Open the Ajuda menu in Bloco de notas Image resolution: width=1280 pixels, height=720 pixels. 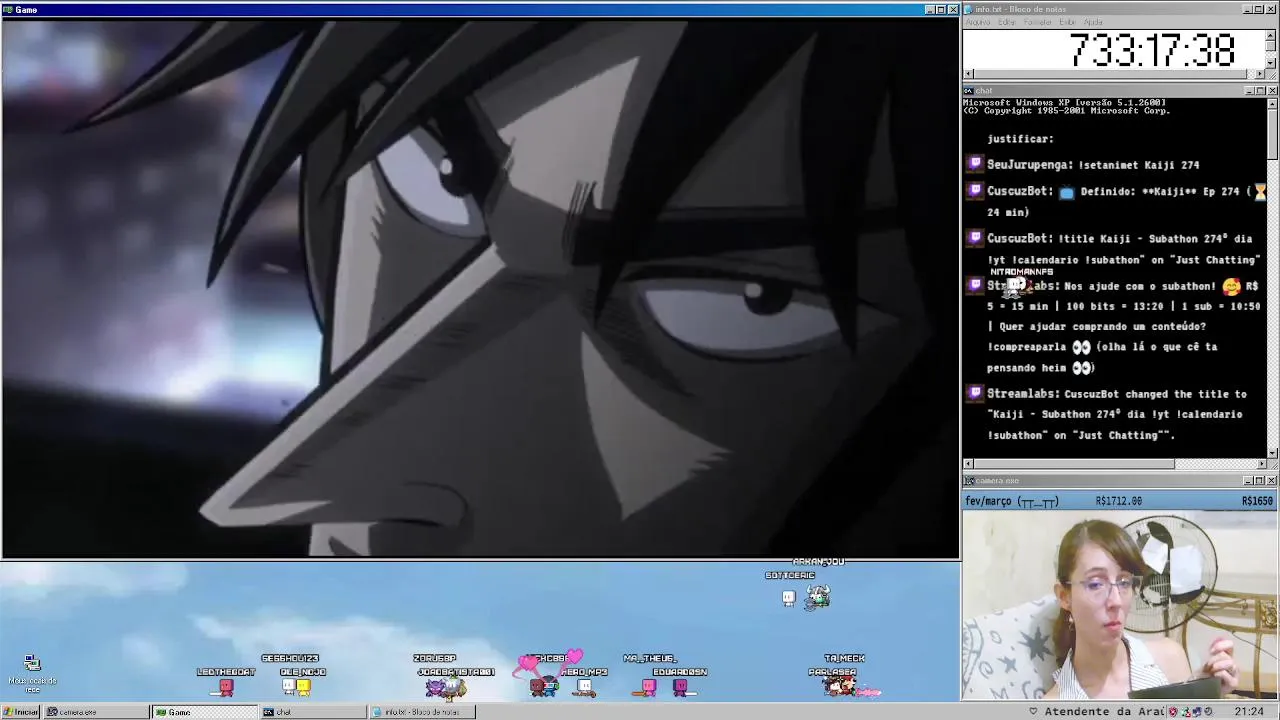click(1093, 22)
